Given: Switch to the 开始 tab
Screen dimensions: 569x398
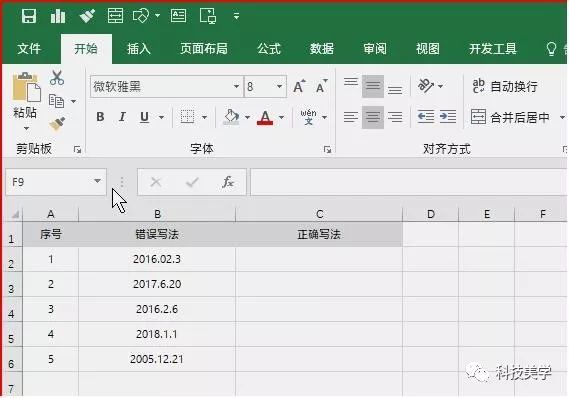Looking at the screenshot, I should tap(86, 48).
